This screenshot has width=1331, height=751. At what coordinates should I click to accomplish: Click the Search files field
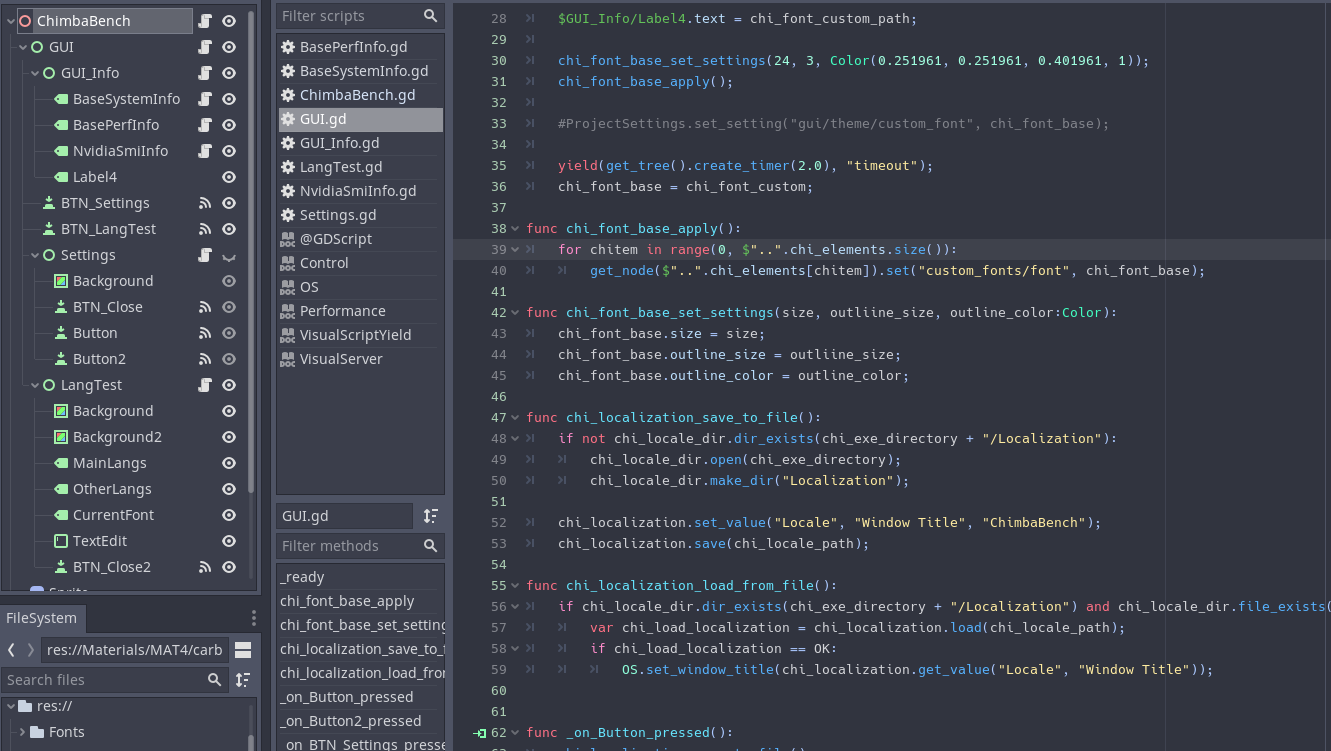point(114,680)
